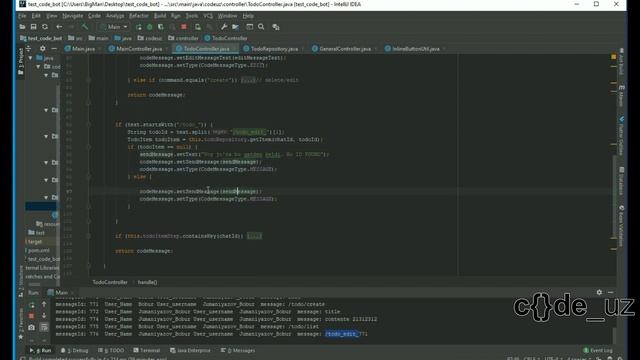The height and width of the screenshot is (360, 640).
Task: Open the Event Log button
Action: [598, 351]
